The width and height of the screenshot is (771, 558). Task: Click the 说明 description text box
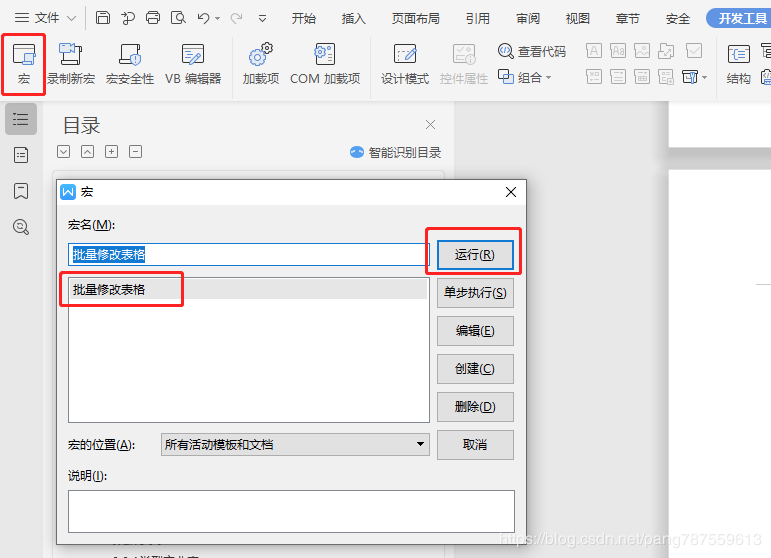coord(291,511)
